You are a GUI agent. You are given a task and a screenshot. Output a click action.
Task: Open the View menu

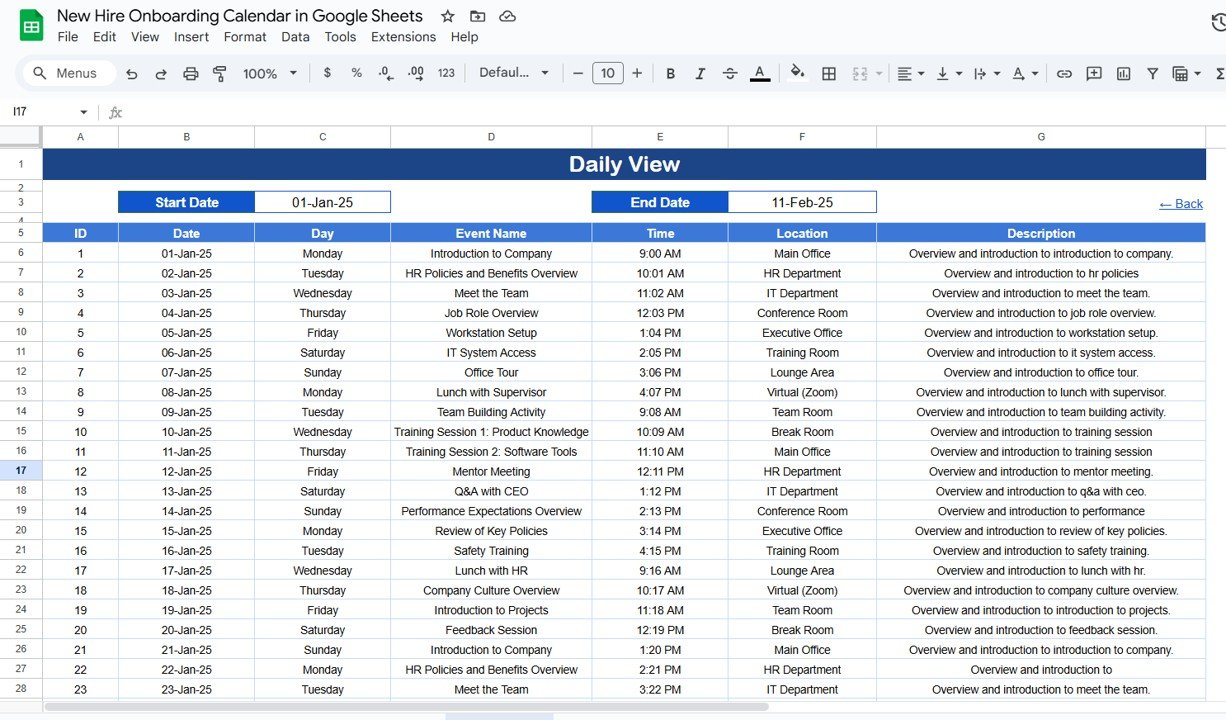point(145,37)
